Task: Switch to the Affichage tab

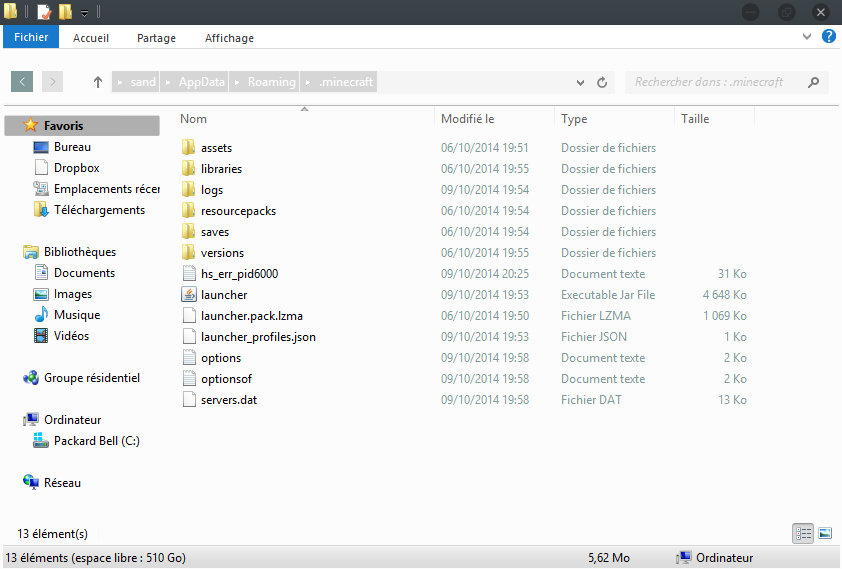Action: click(229, 38)
